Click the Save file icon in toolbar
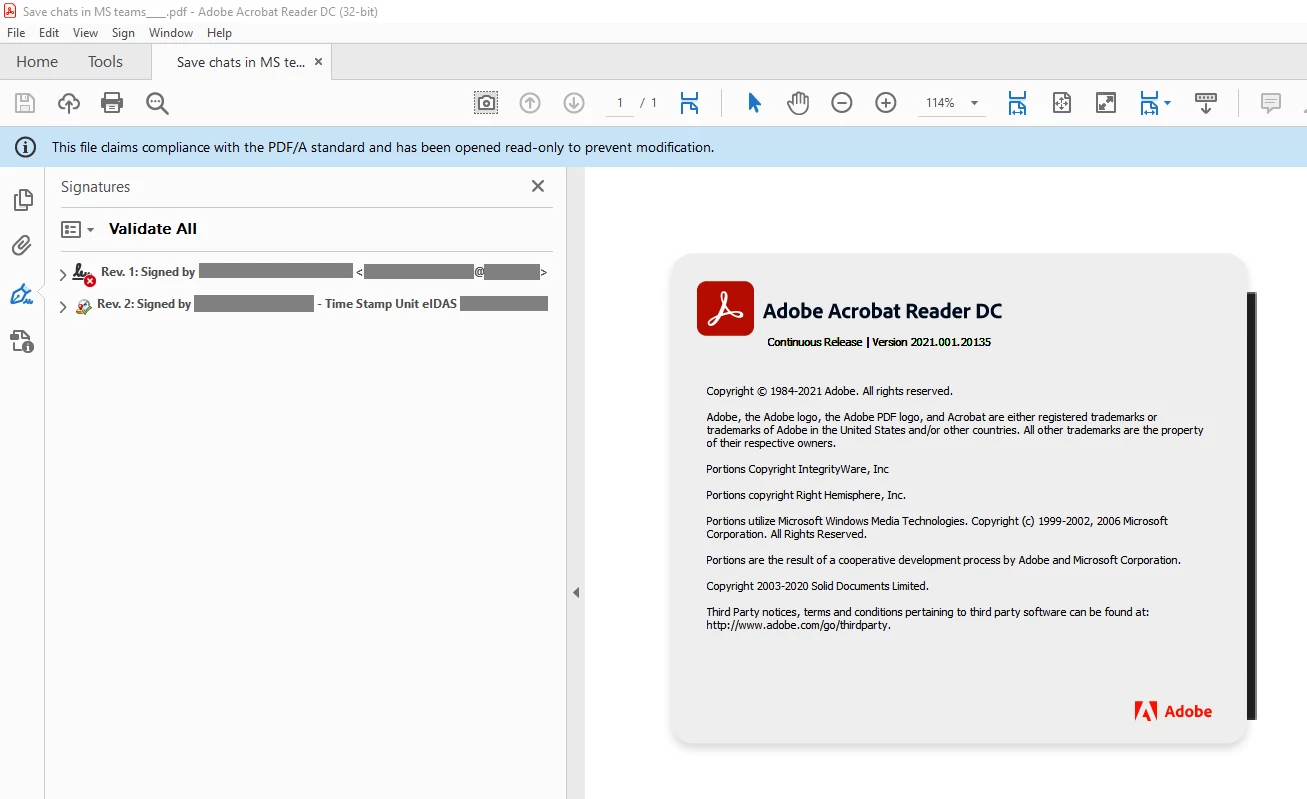1307x799 pixels. point(25,102)
